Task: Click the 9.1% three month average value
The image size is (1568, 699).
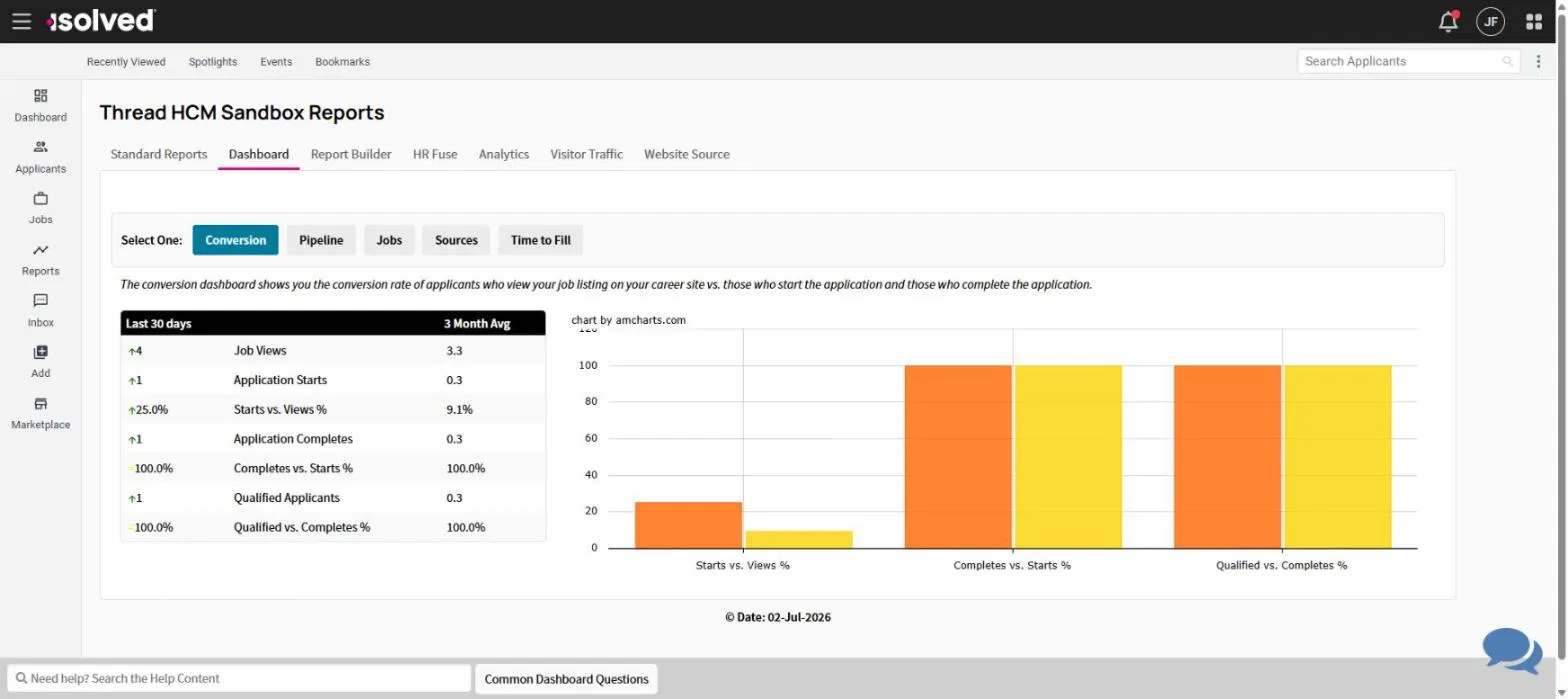Action: (460, 410)
